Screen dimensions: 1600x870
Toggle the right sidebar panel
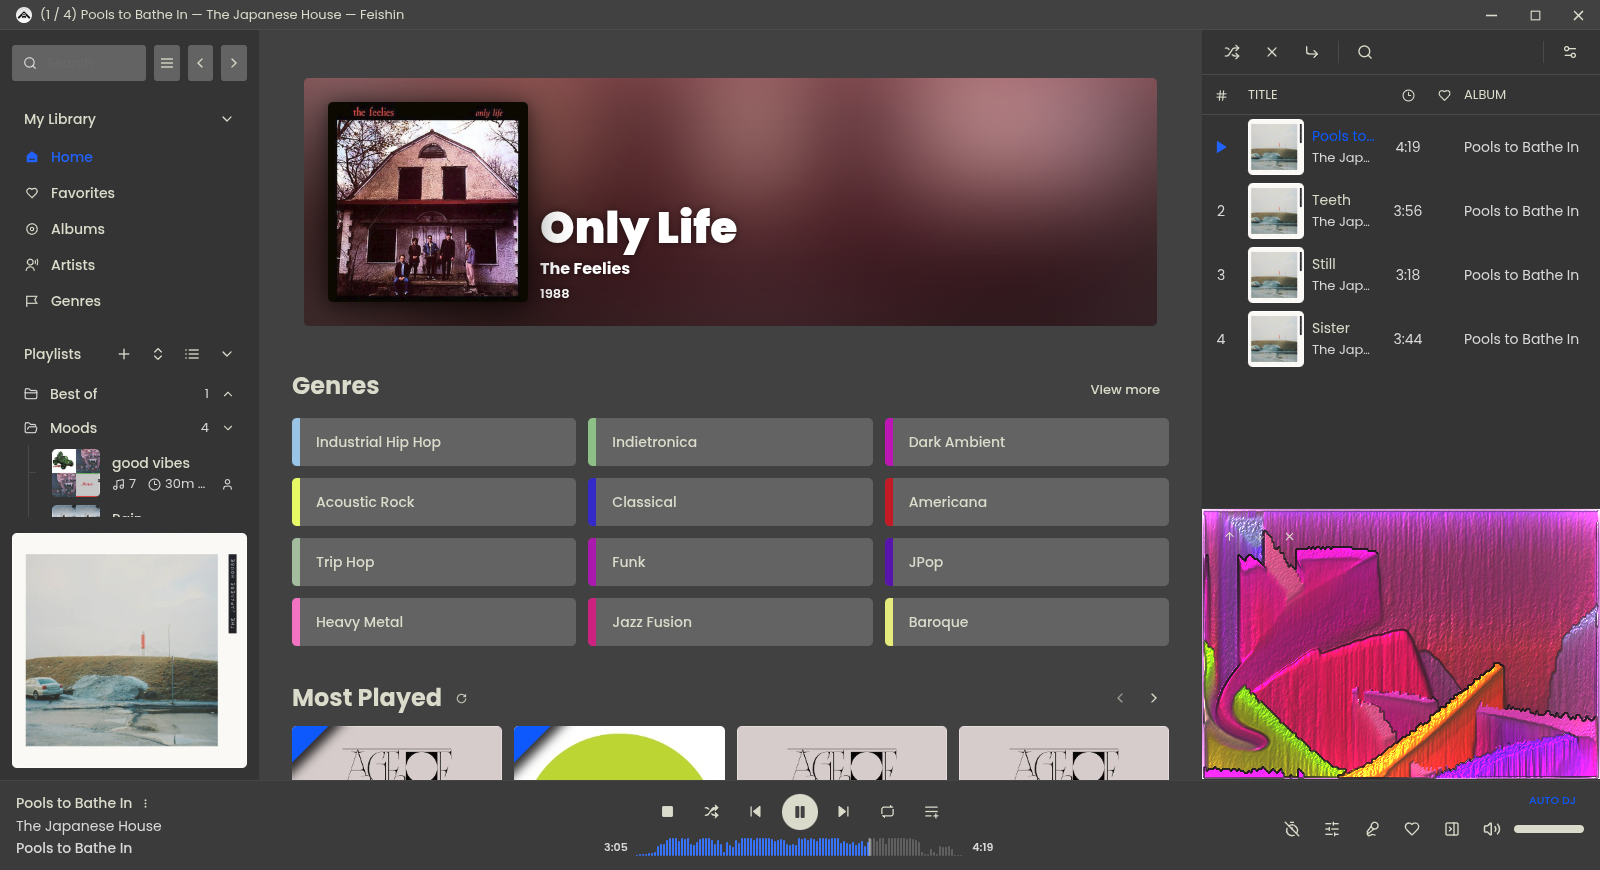1452,829
